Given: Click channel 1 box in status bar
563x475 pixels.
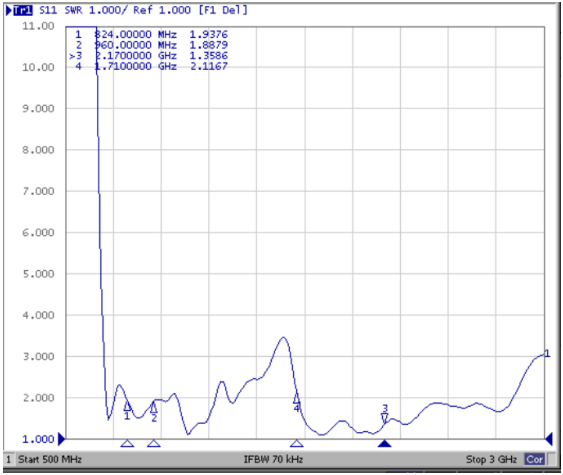Looking at the screenshot, I should [x=9, y=459].
